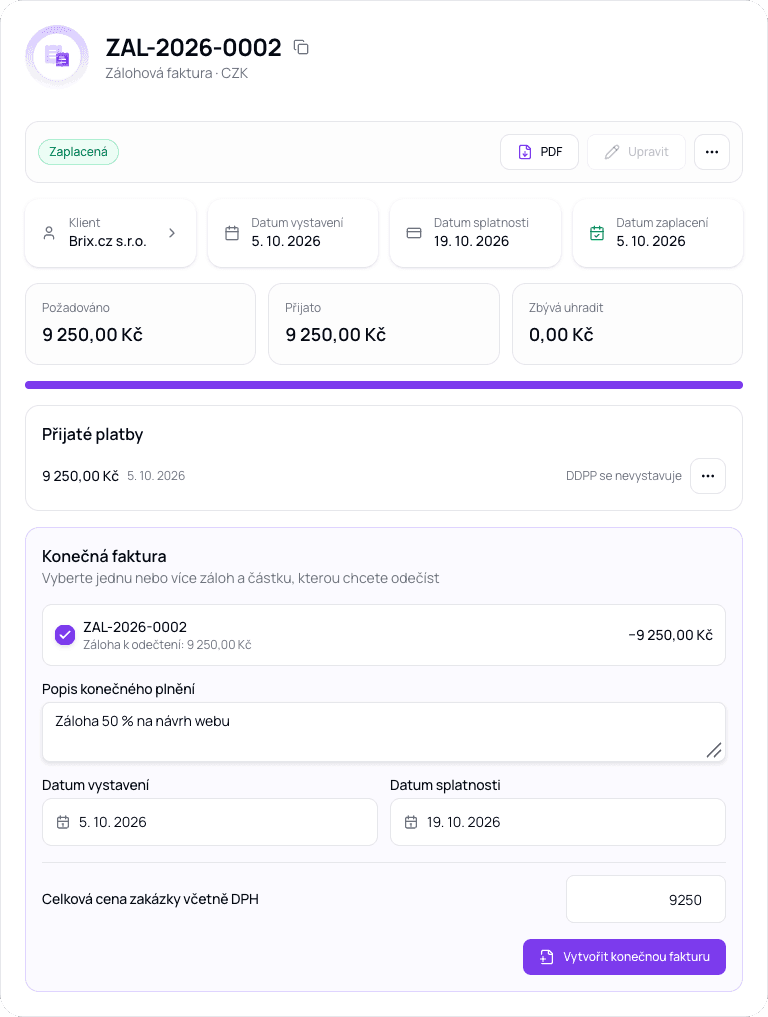This screenshot has height=1017, width=768.
Task: Click the purple payment progress bar
Action: 383,385
